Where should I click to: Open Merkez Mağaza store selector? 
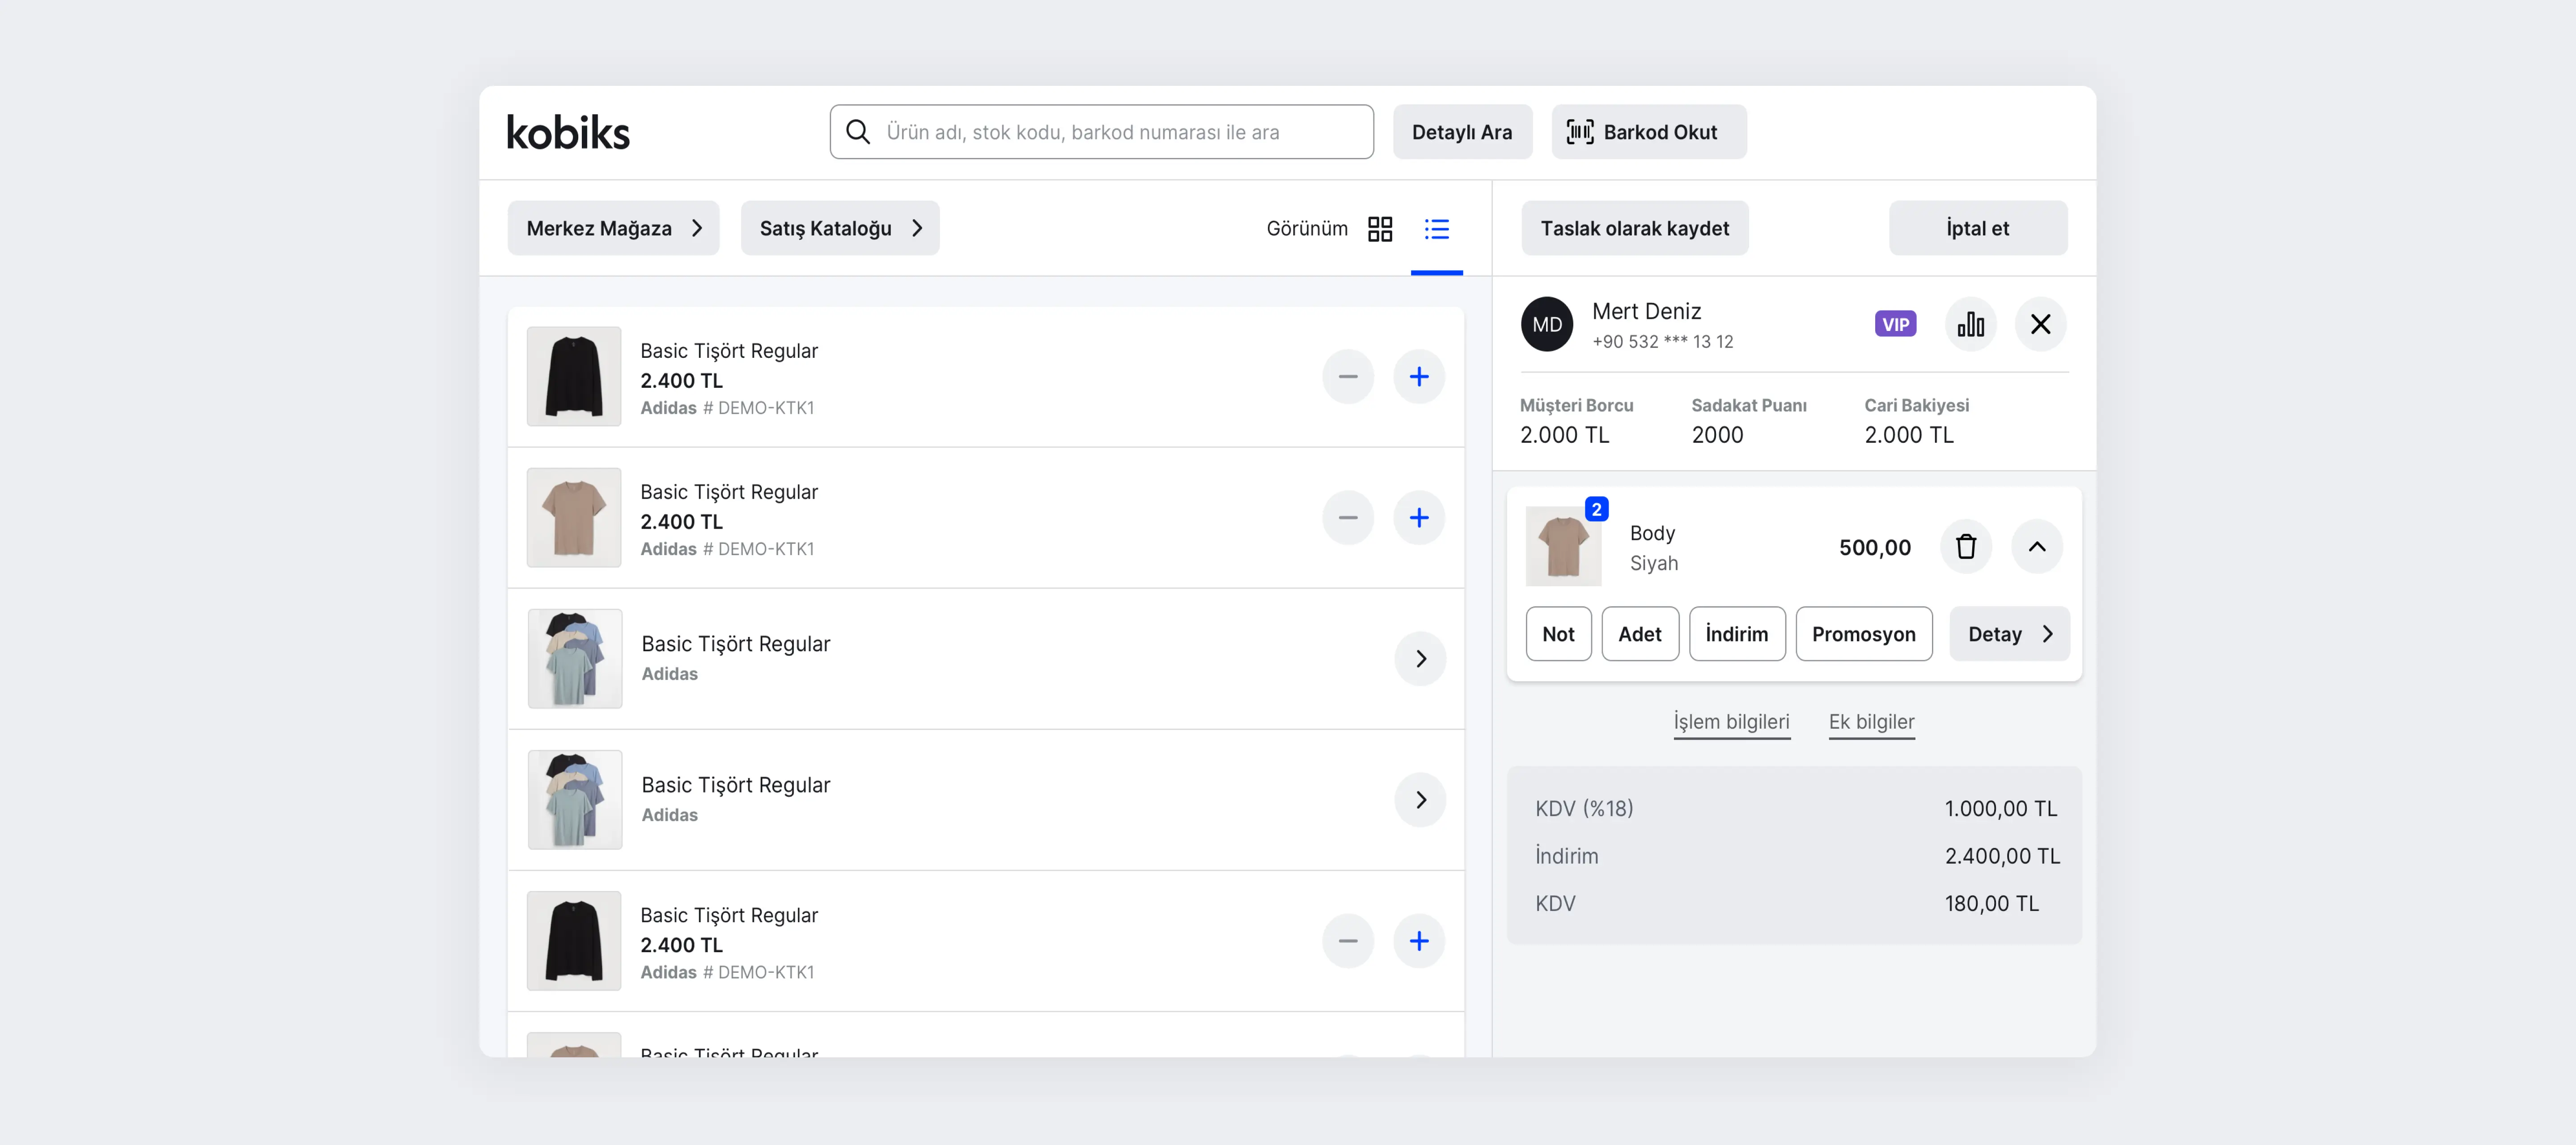613,228
